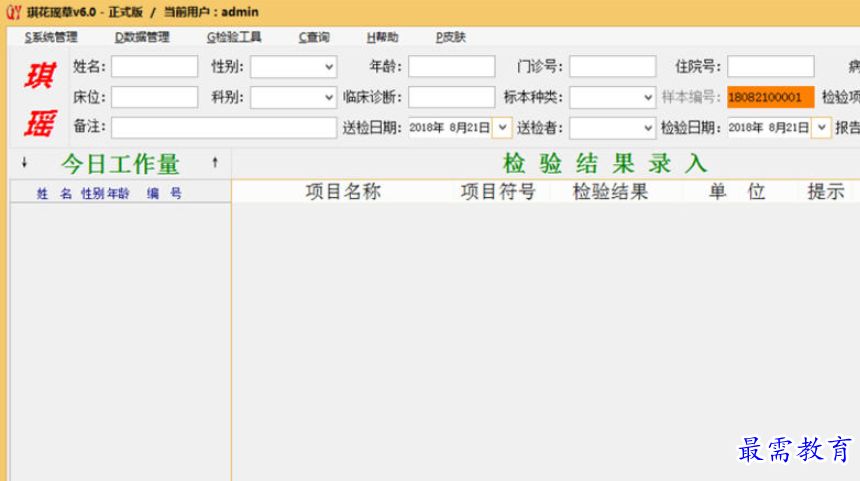Expand the 标本种类 dropdown
The image size is (860, 481).
[648, 97]
